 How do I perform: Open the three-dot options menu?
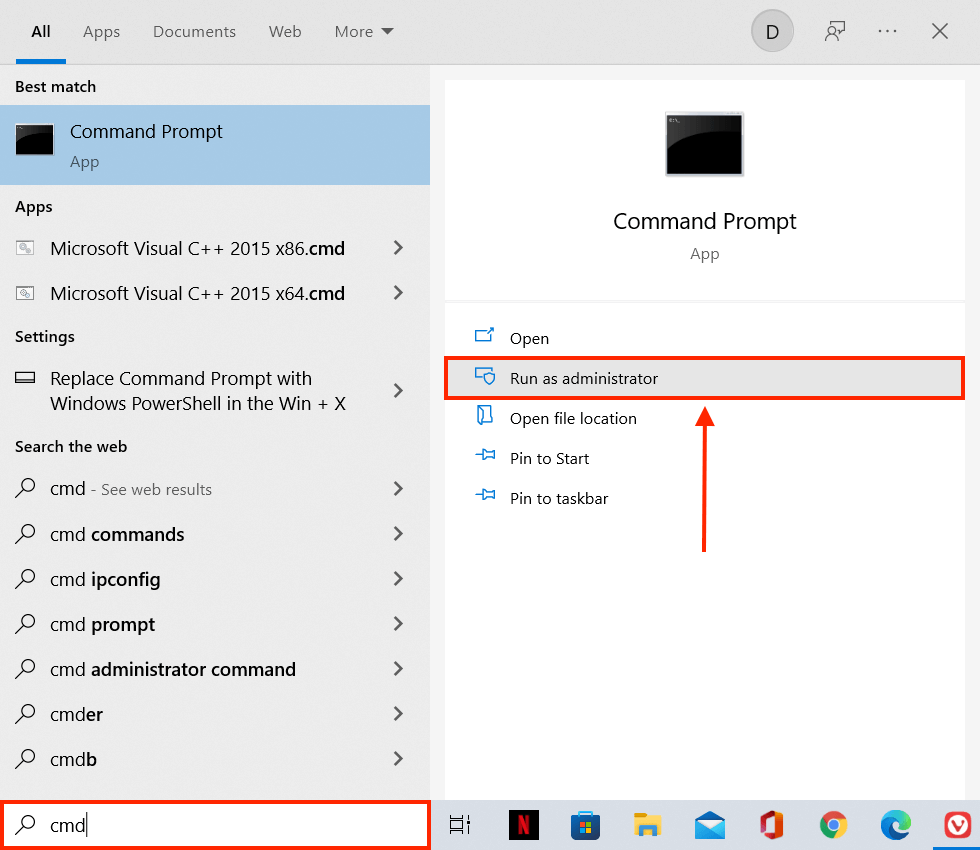(888, 31)
